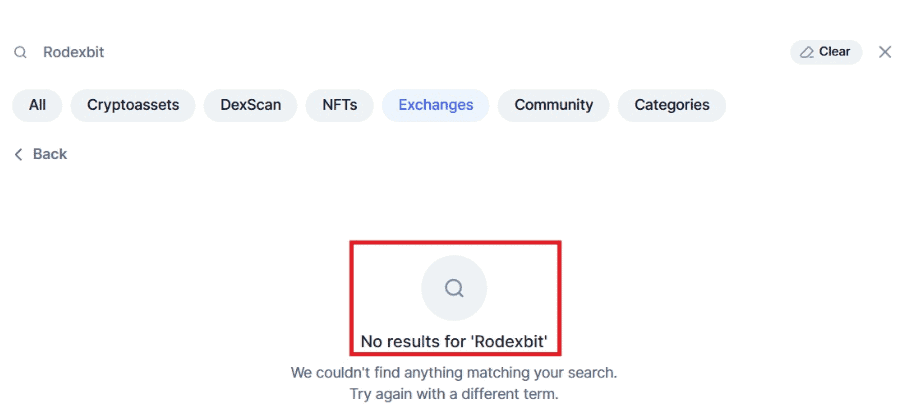Click the 'Rodexbit' text in search field
The height and width of the screenshot is (414, 917).
pyautogui.click(x=73, y=52)
